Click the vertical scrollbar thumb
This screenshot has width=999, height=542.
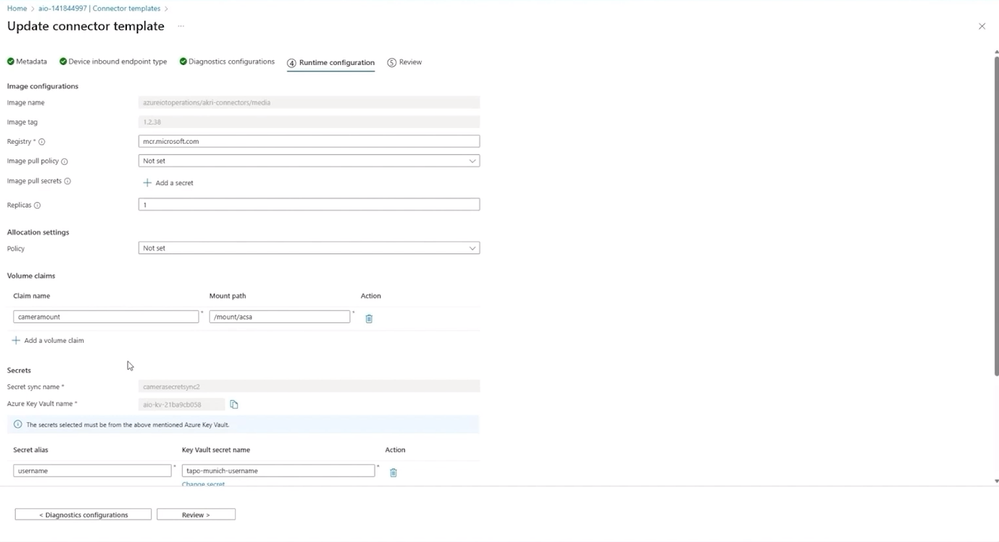pos(996,215)
